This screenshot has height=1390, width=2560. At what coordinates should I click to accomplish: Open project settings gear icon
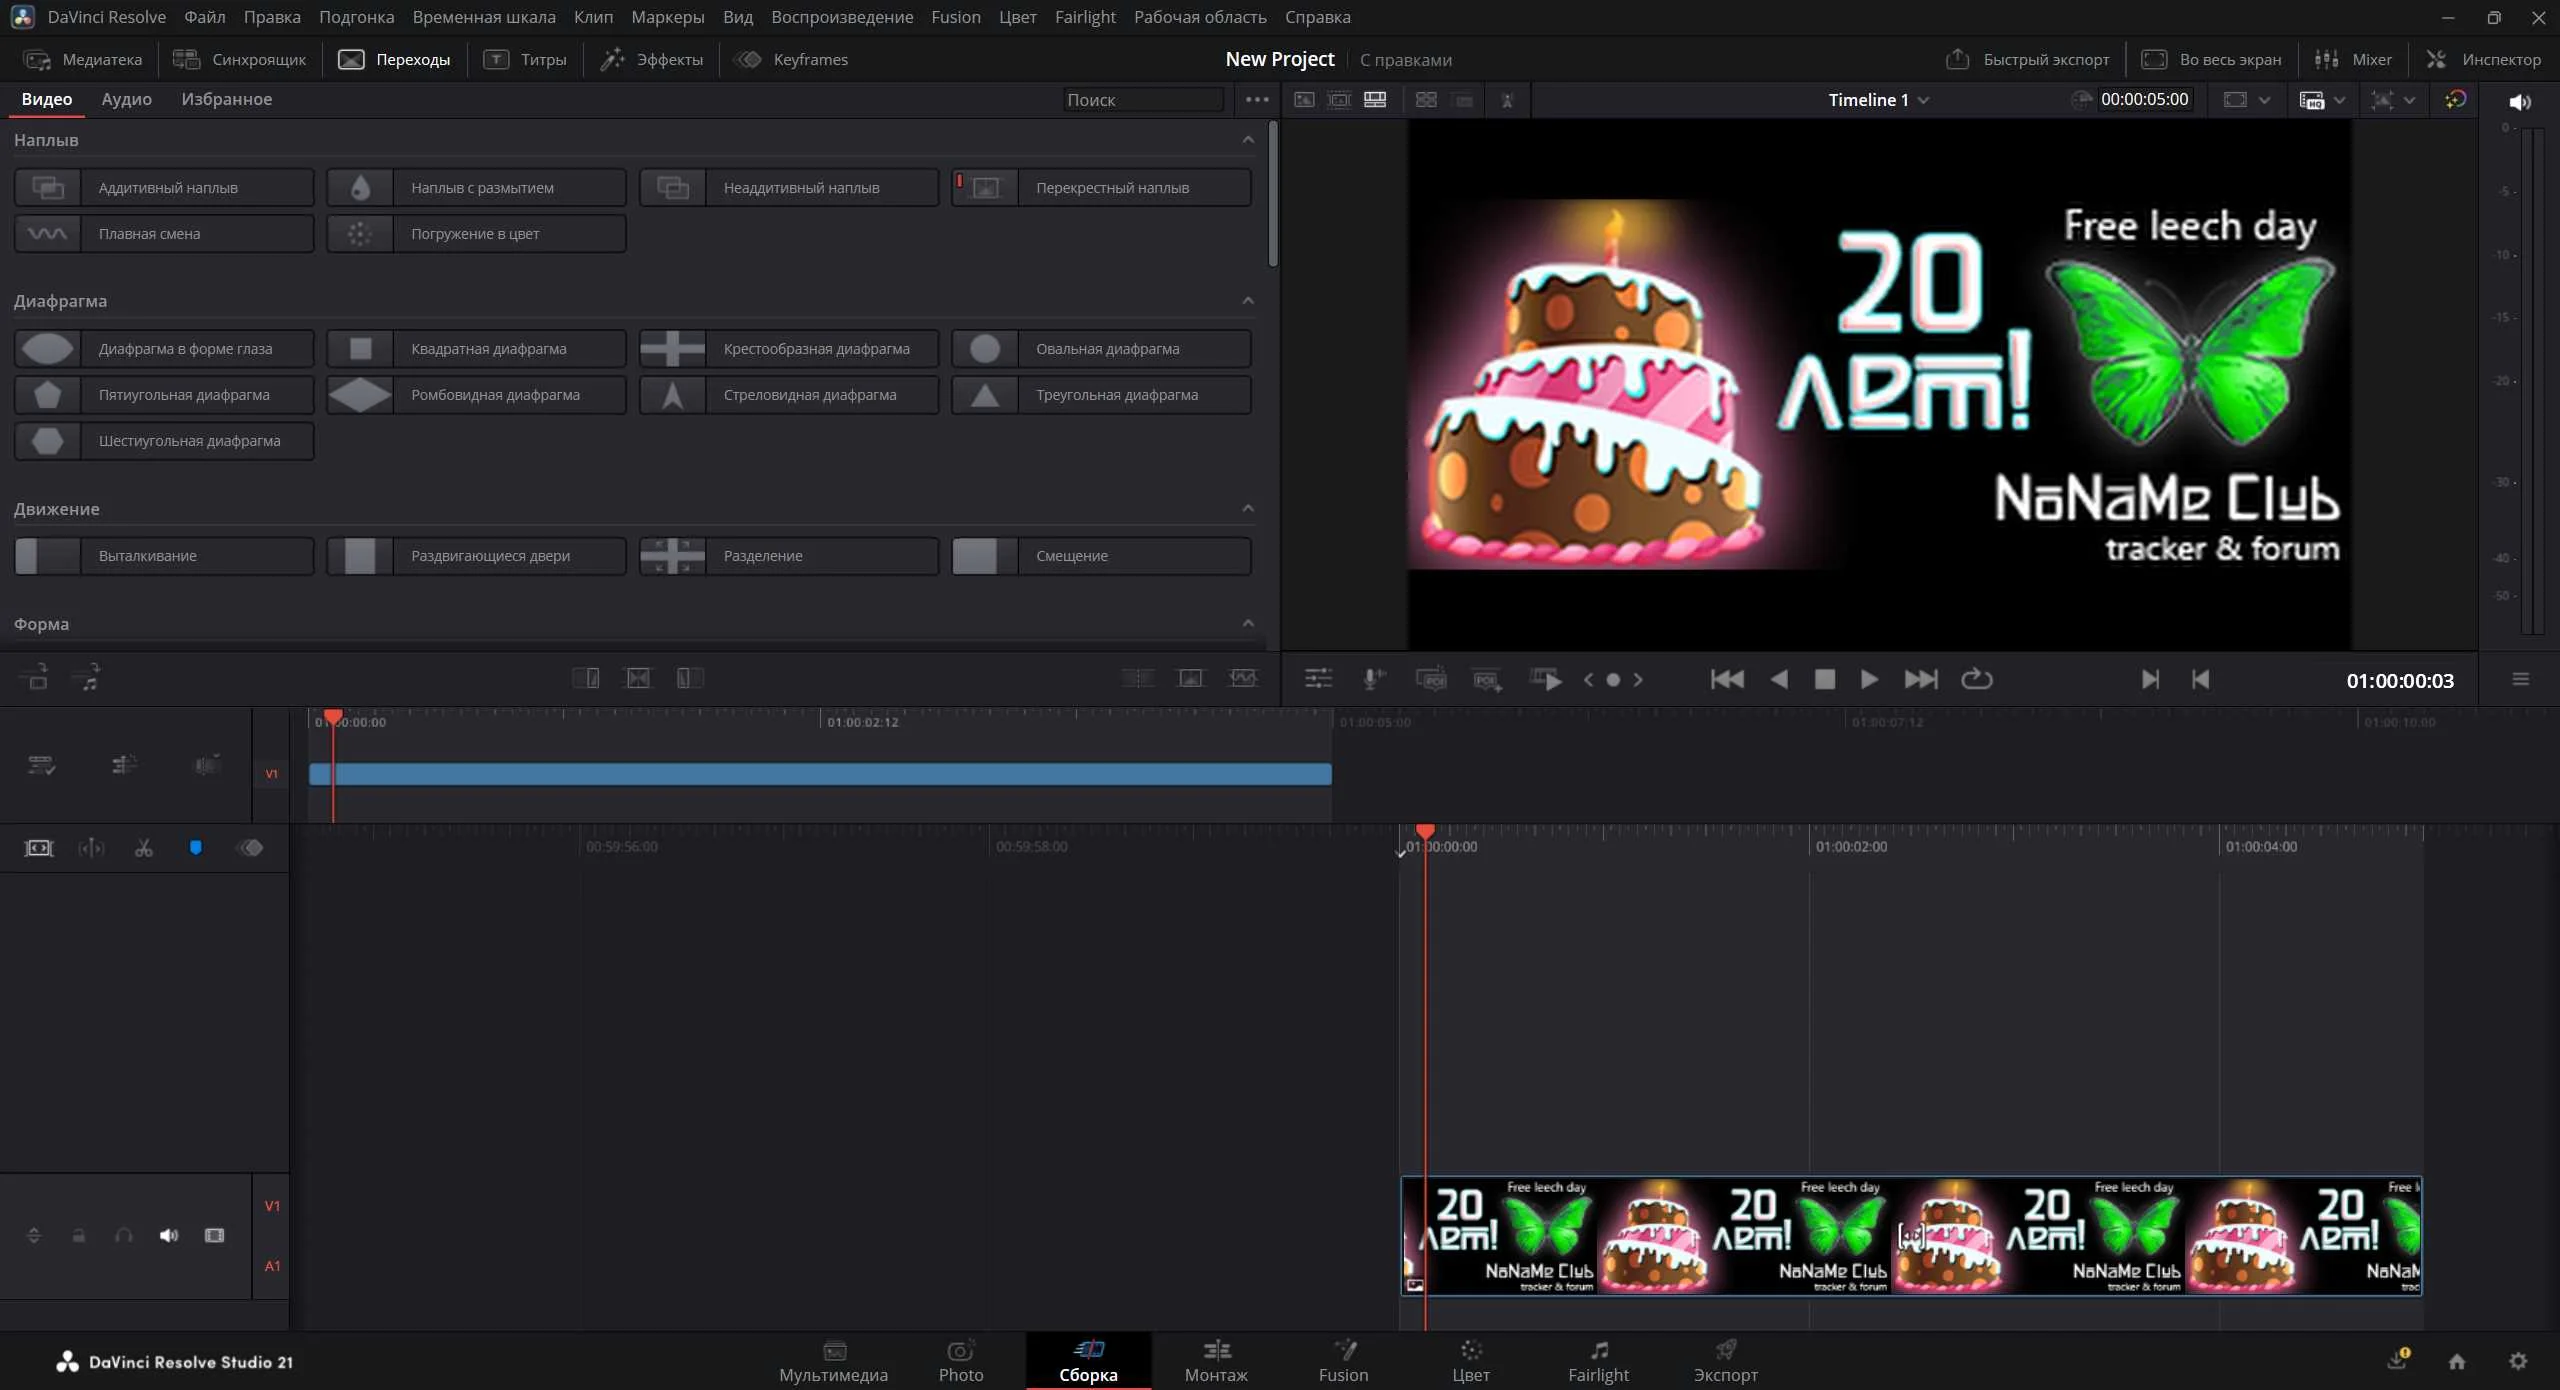[2518, 1361]
